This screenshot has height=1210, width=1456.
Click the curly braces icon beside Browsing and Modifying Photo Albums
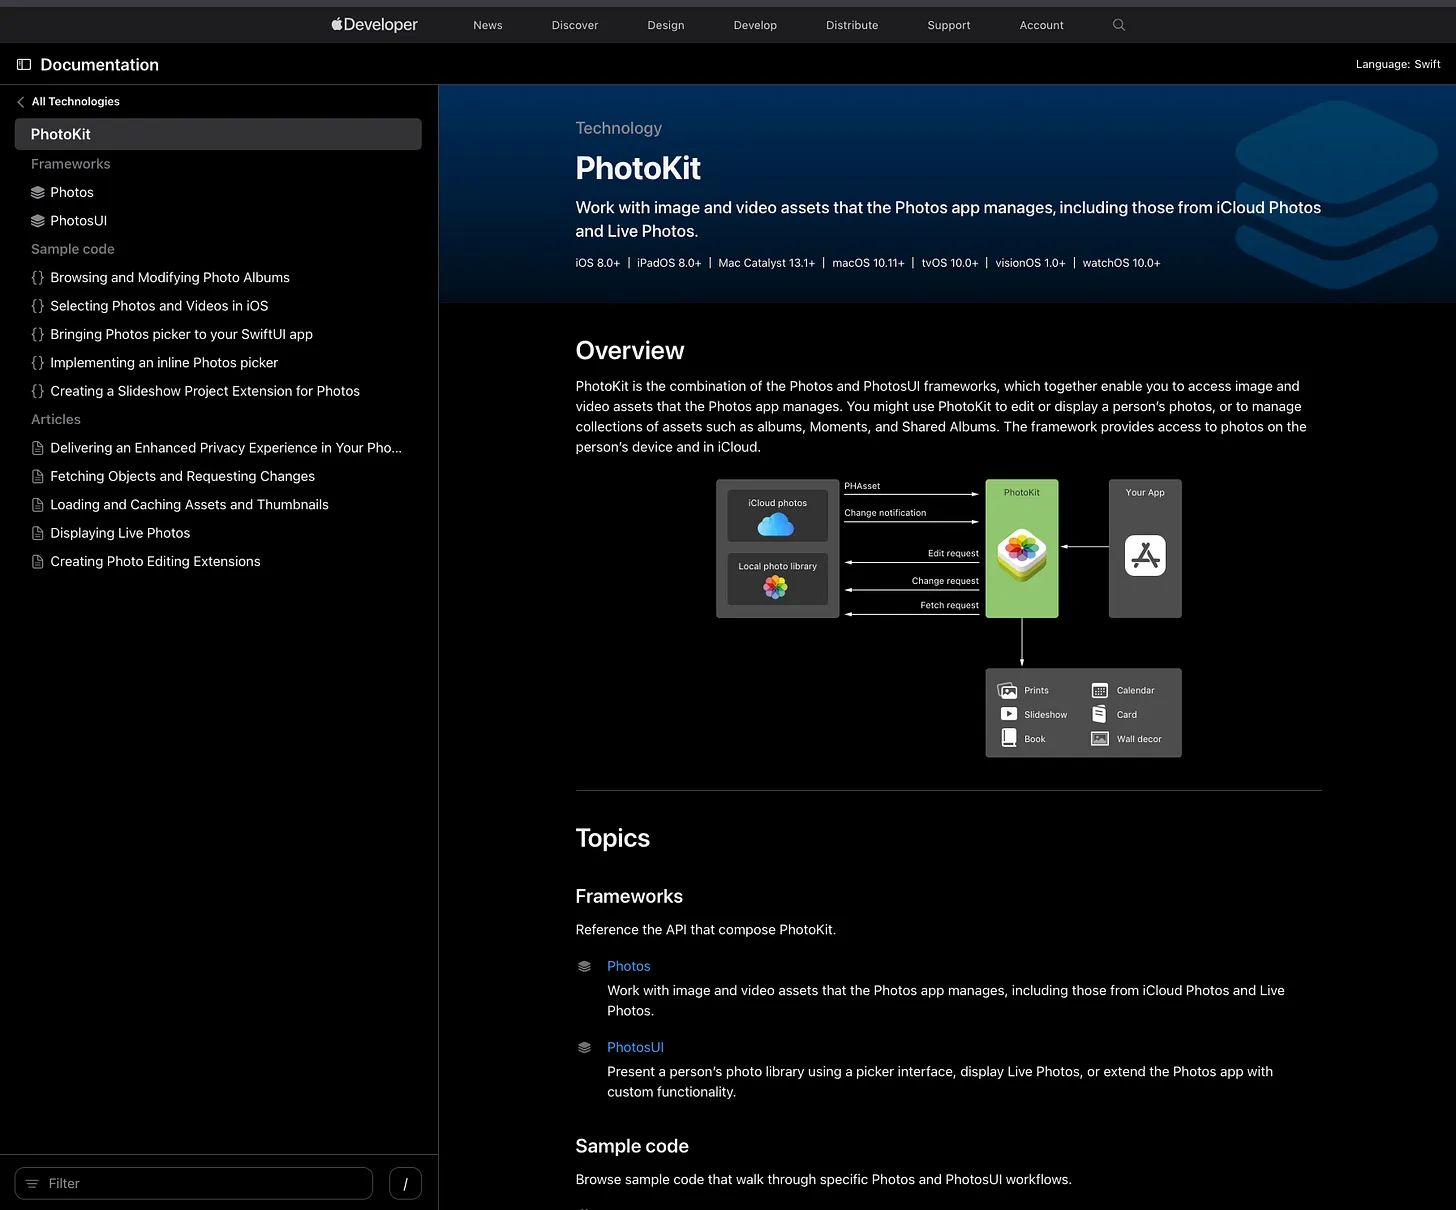coord(38,278)
